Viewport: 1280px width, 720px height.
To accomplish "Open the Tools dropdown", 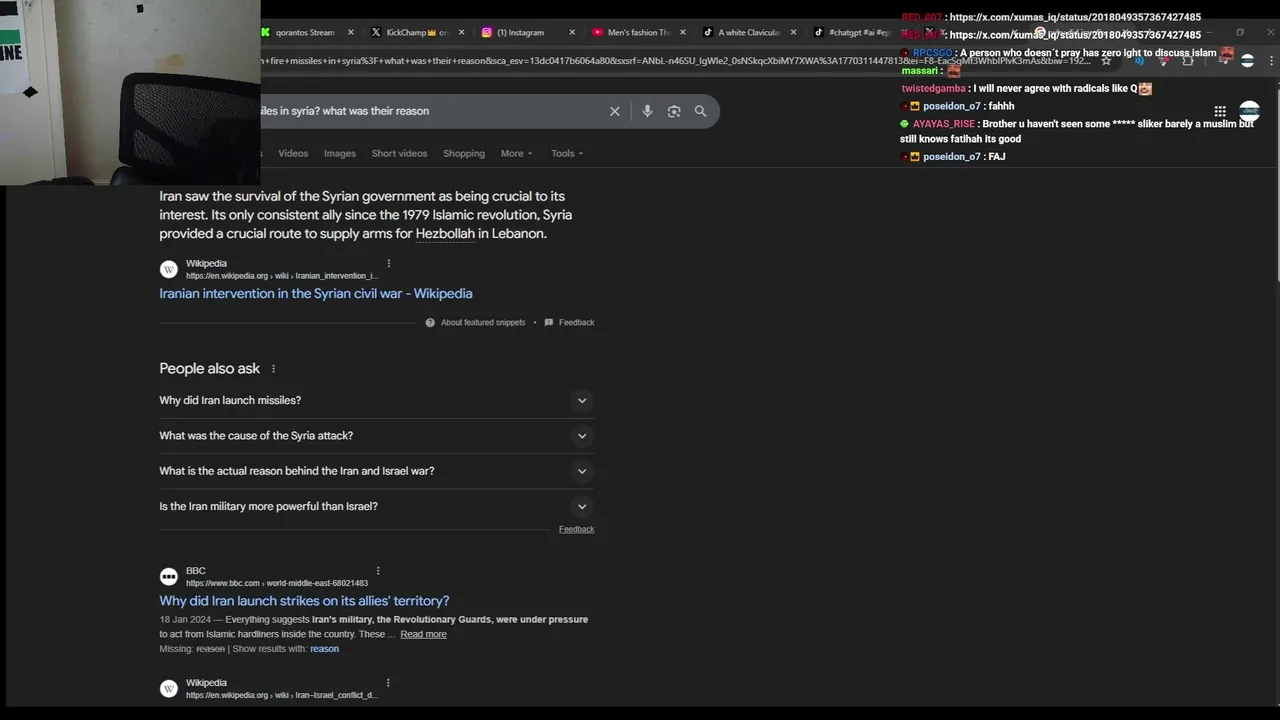I will 567,153.
